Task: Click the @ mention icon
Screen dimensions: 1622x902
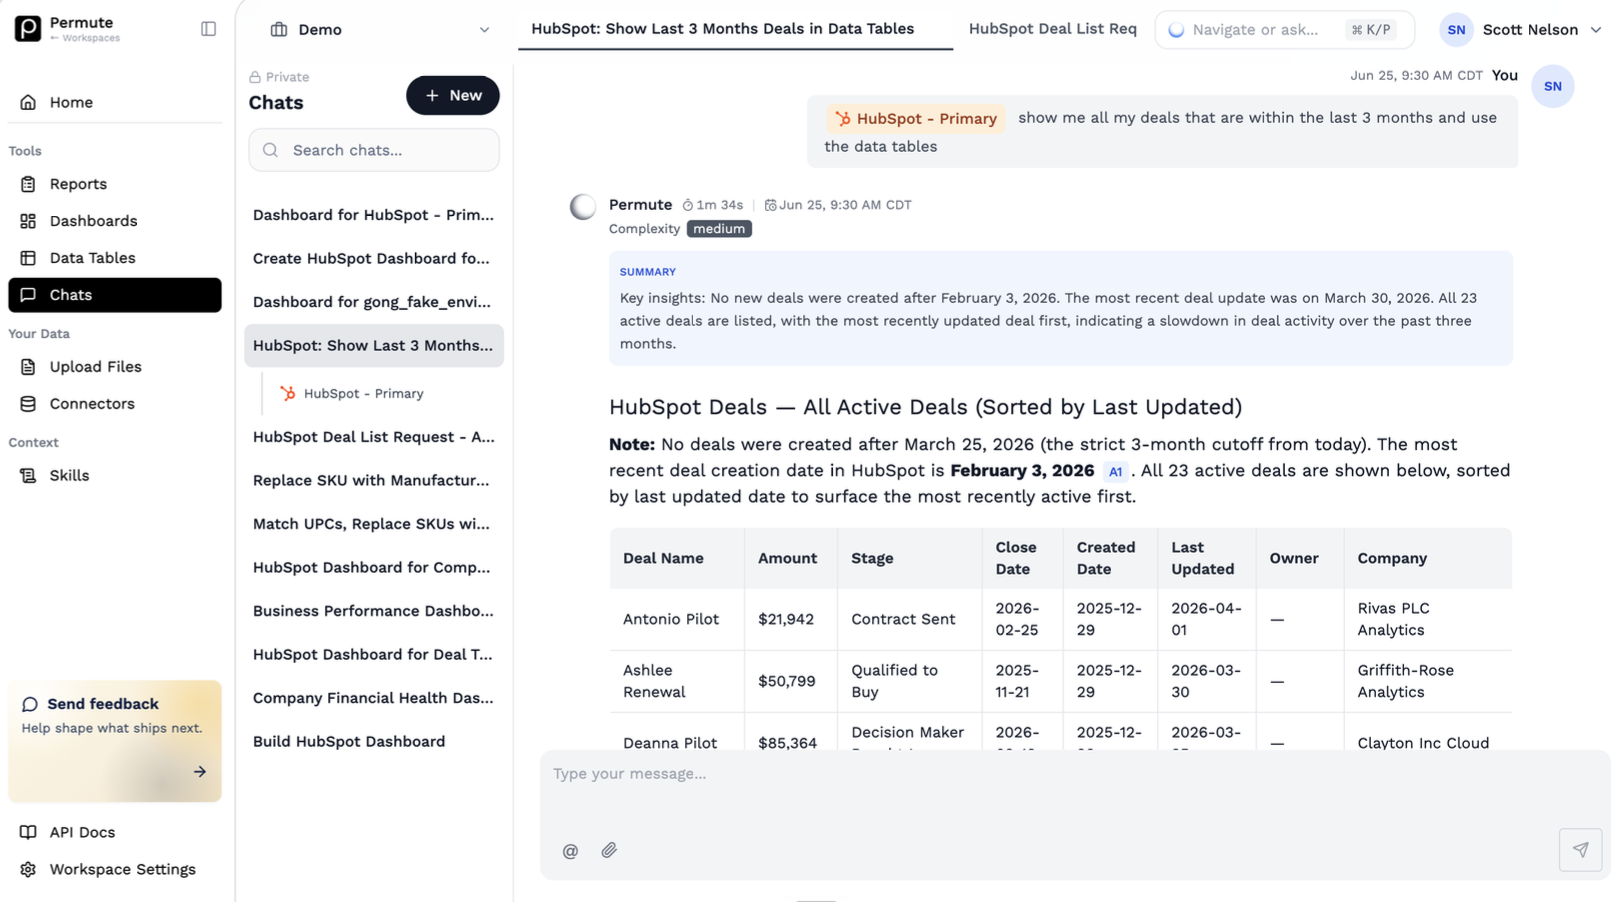Action: point(570,851)
